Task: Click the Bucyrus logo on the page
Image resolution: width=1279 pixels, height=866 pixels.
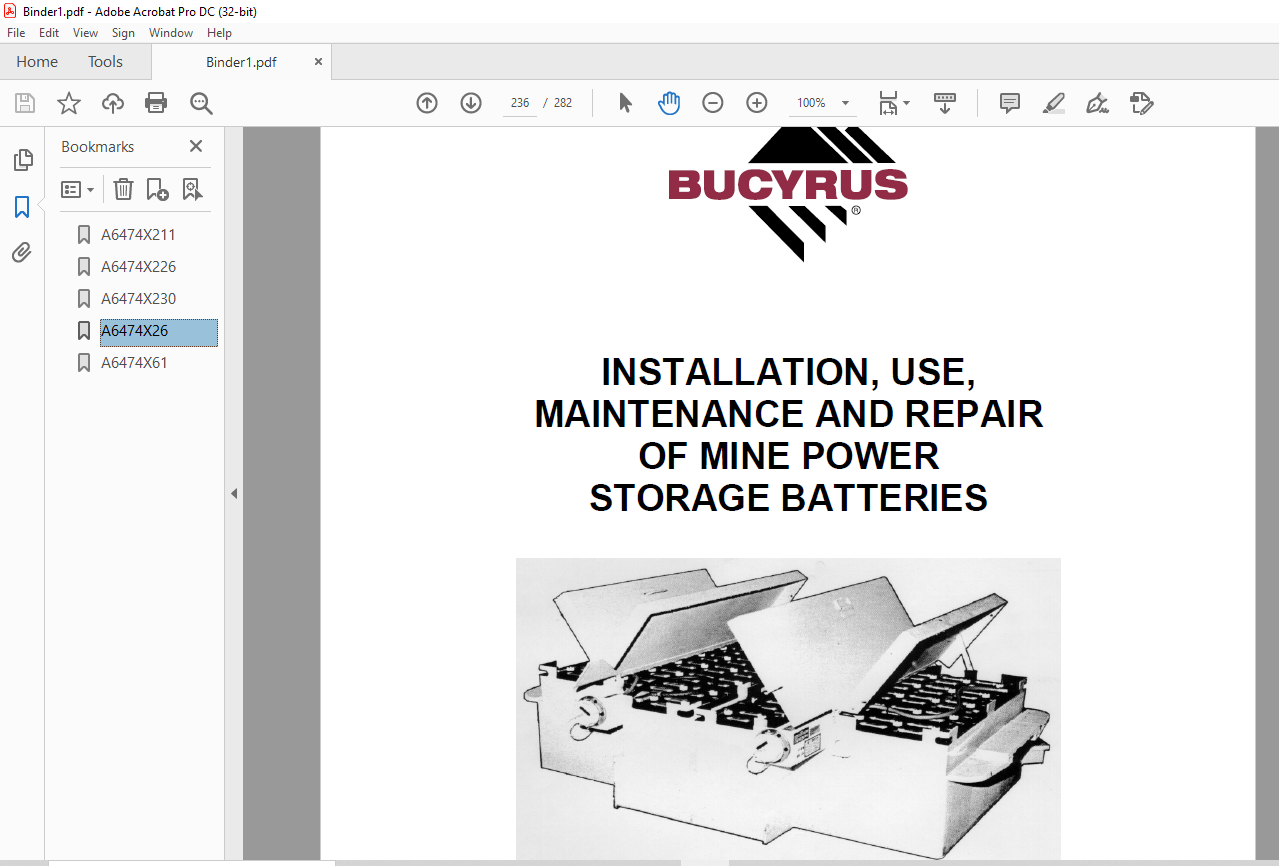Action: [x=788, y=193]
